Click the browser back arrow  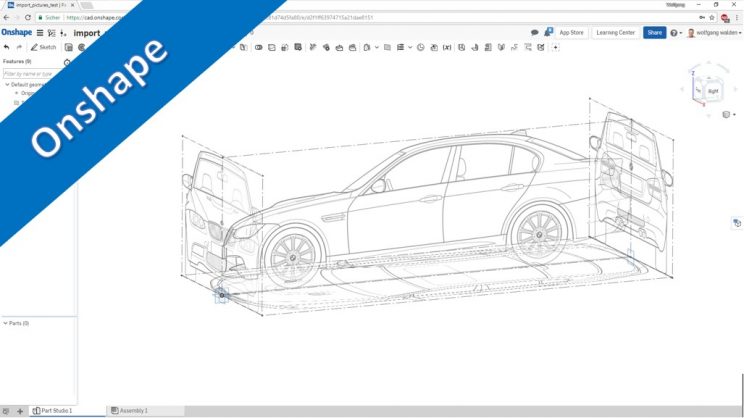[6, 18]
